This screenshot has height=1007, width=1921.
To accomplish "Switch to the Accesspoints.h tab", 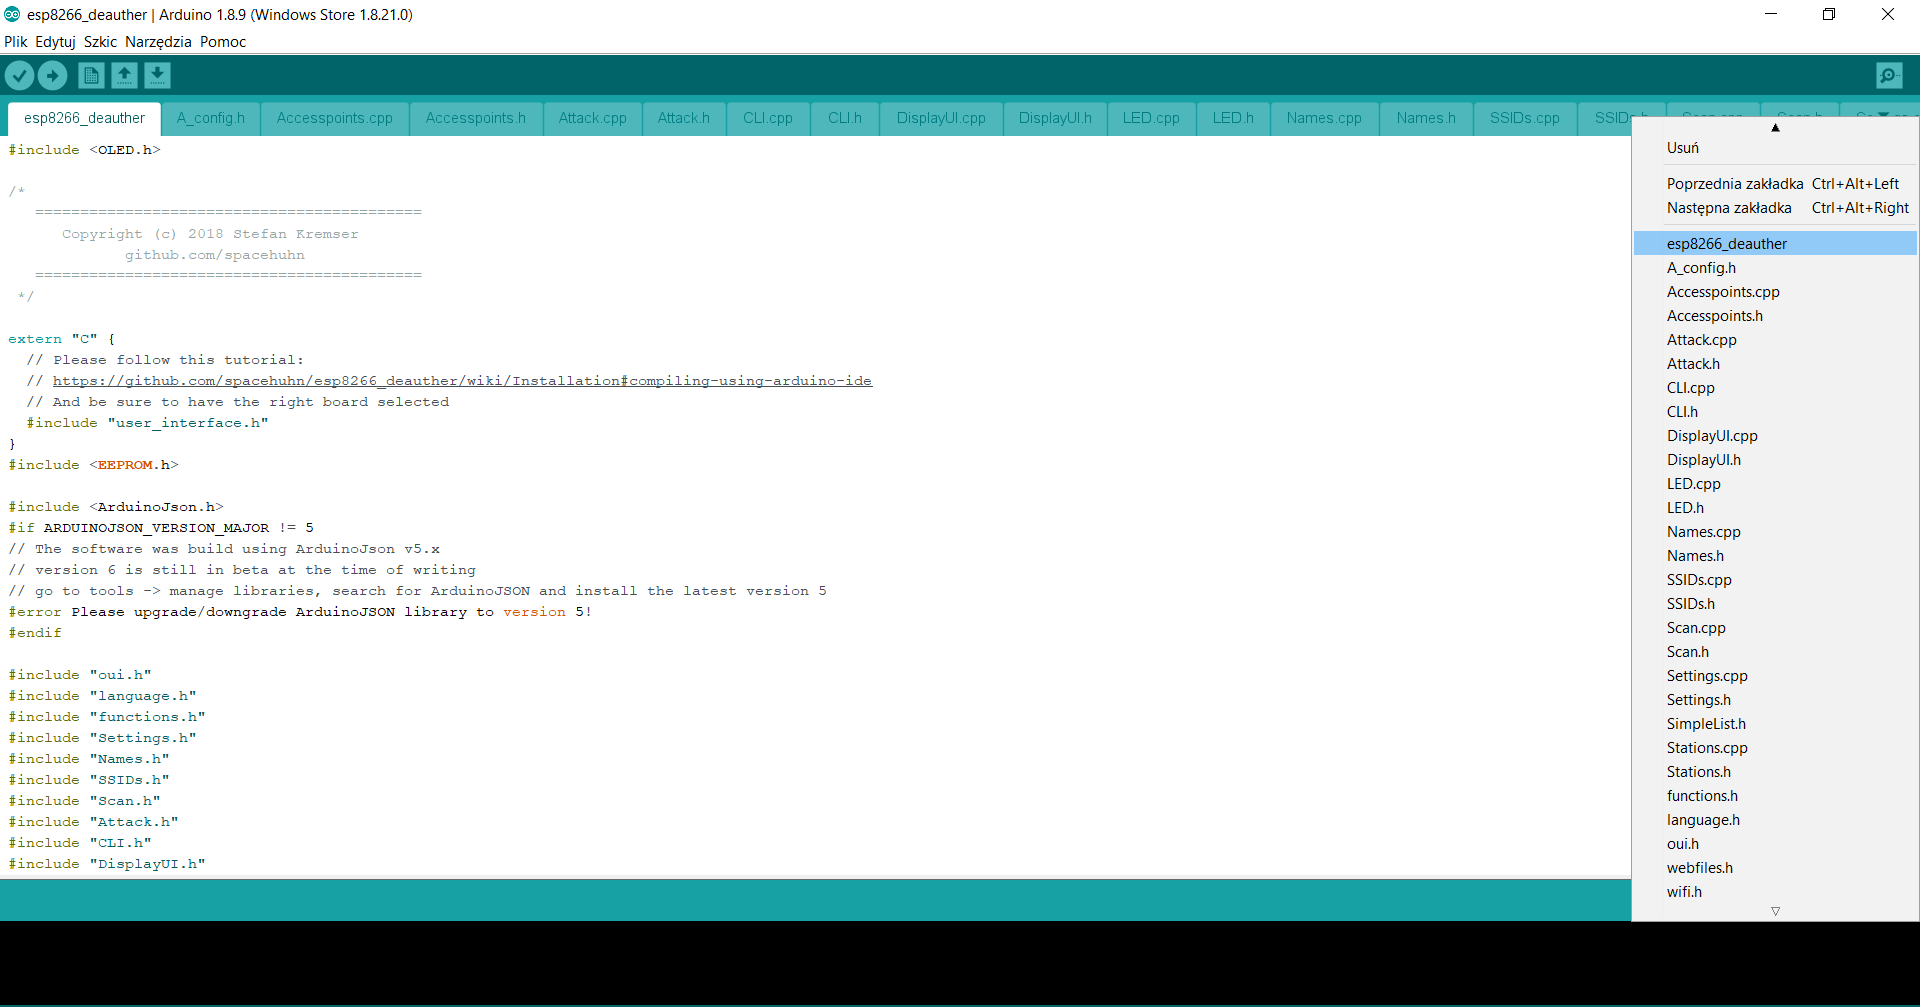I will pos(476,118).
